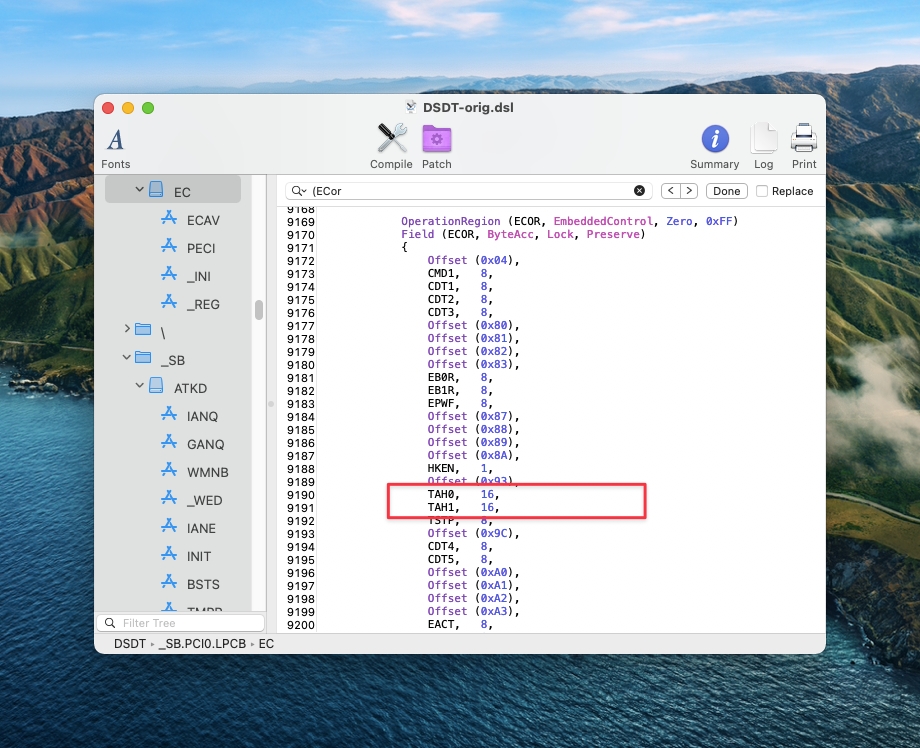Enable the Replace checkbox
The width and height of the screenshot is (920, 748).
(762, 191)
